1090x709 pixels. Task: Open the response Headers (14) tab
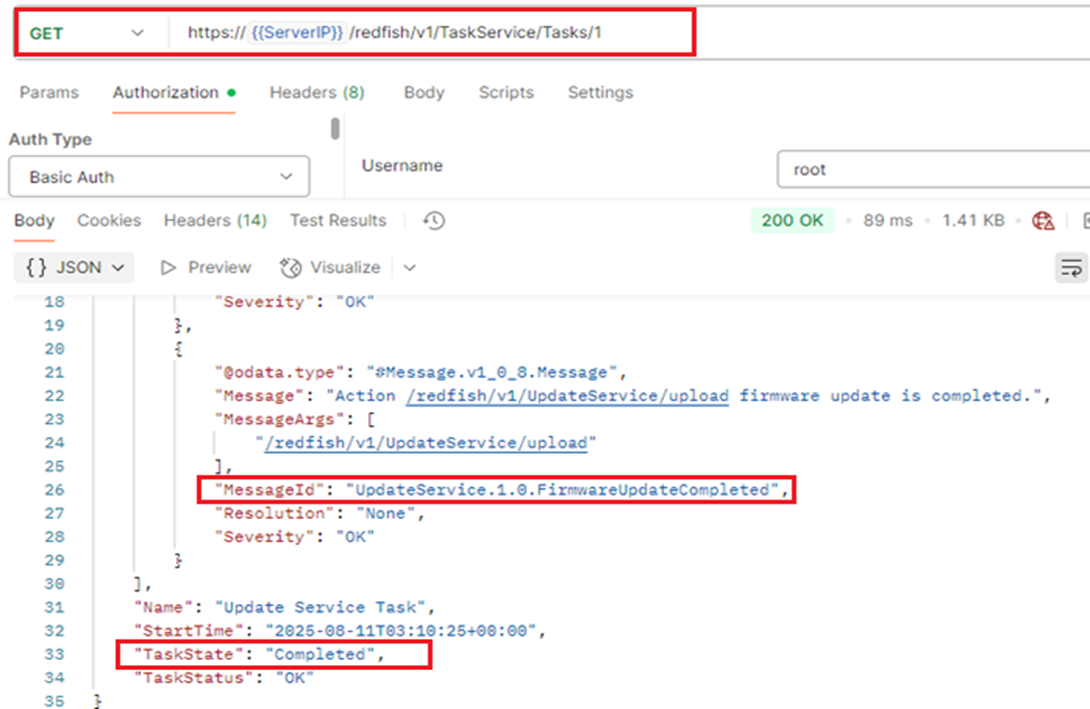[x=215, y=220]
